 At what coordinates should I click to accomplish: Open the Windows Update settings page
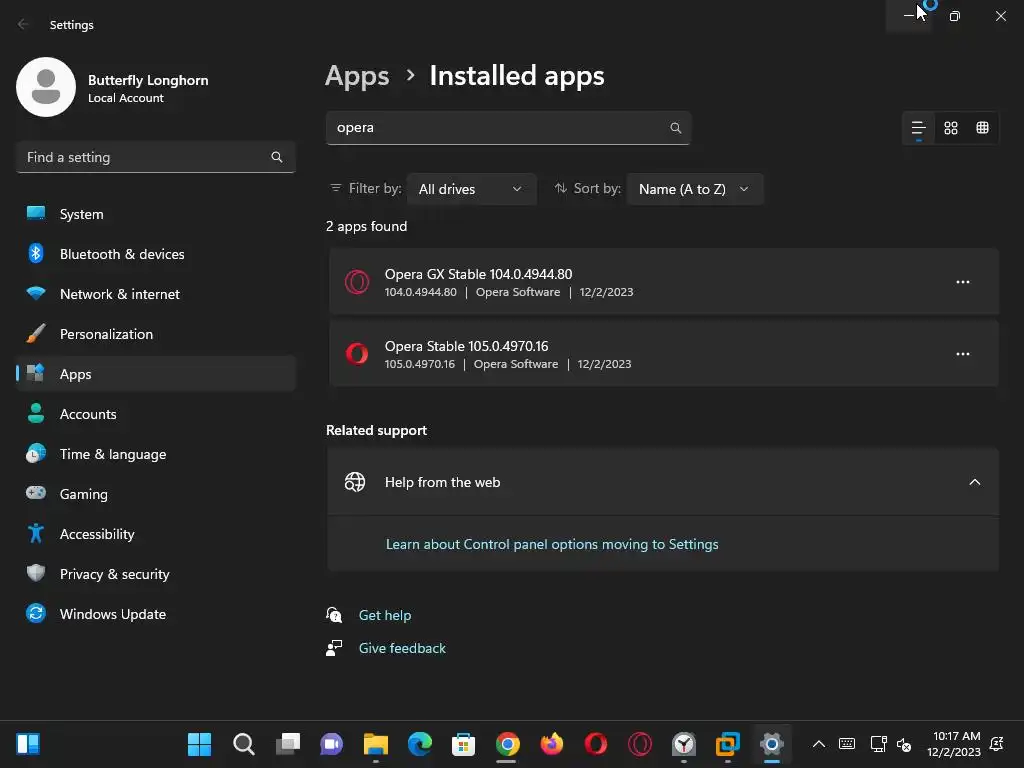click(112, 614)
